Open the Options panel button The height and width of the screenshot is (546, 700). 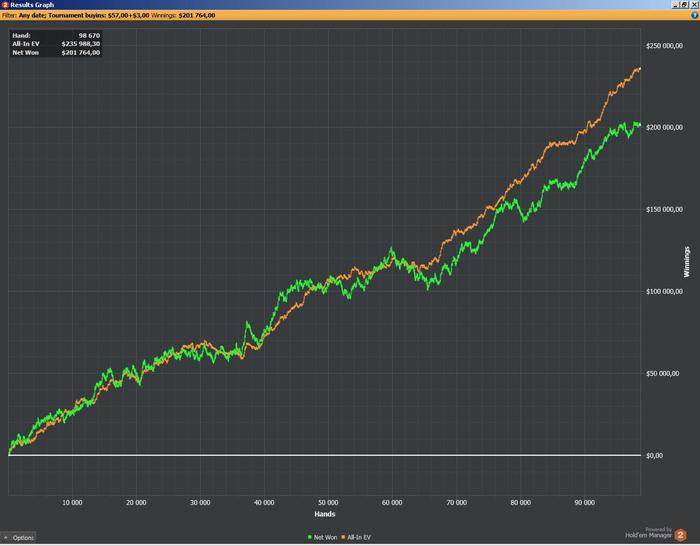tap(18, 538)
